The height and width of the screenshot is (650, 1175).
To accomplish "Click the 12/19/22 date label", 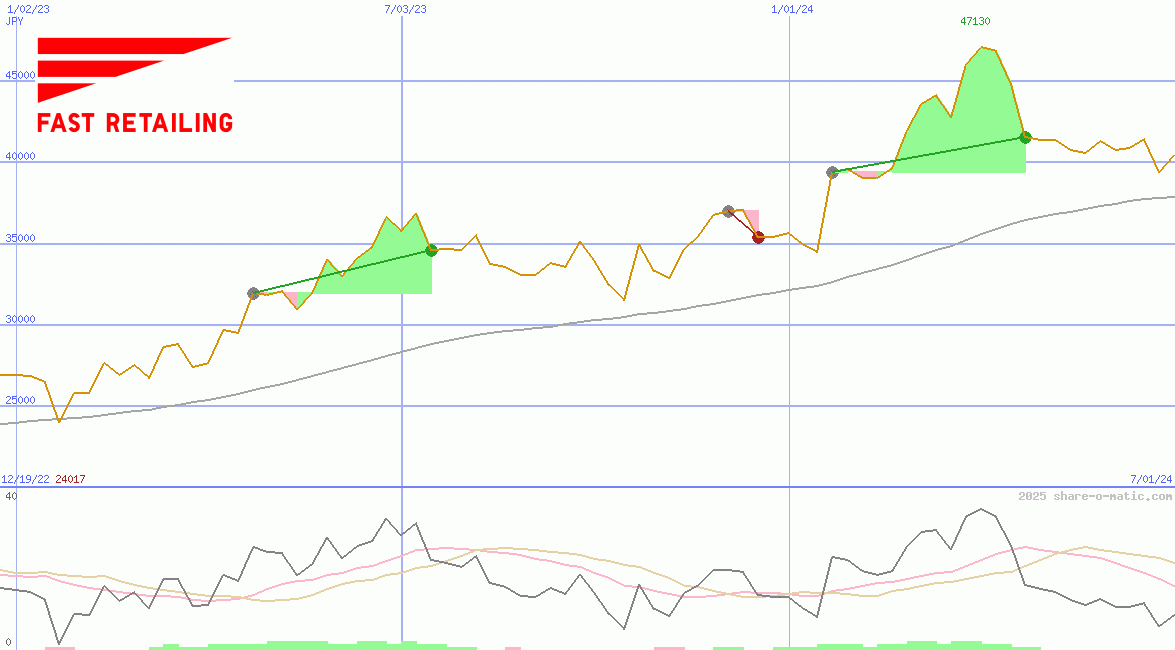I will tap(25, 479).
